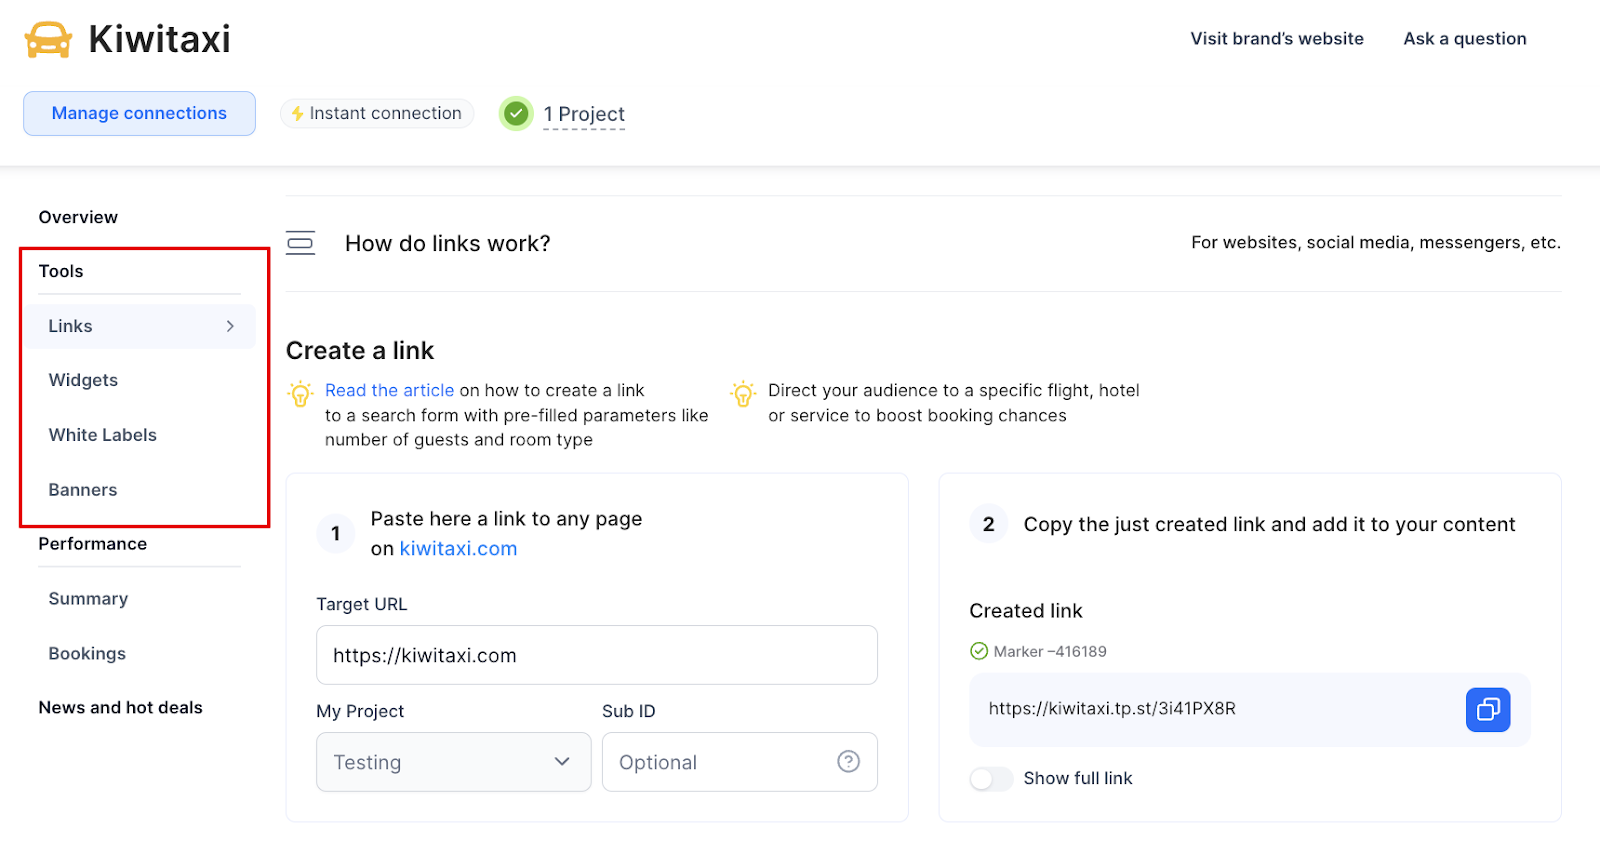Toggle the Show full link switch
Screen dimensions: 1600x841
click(x=991, y=779)
